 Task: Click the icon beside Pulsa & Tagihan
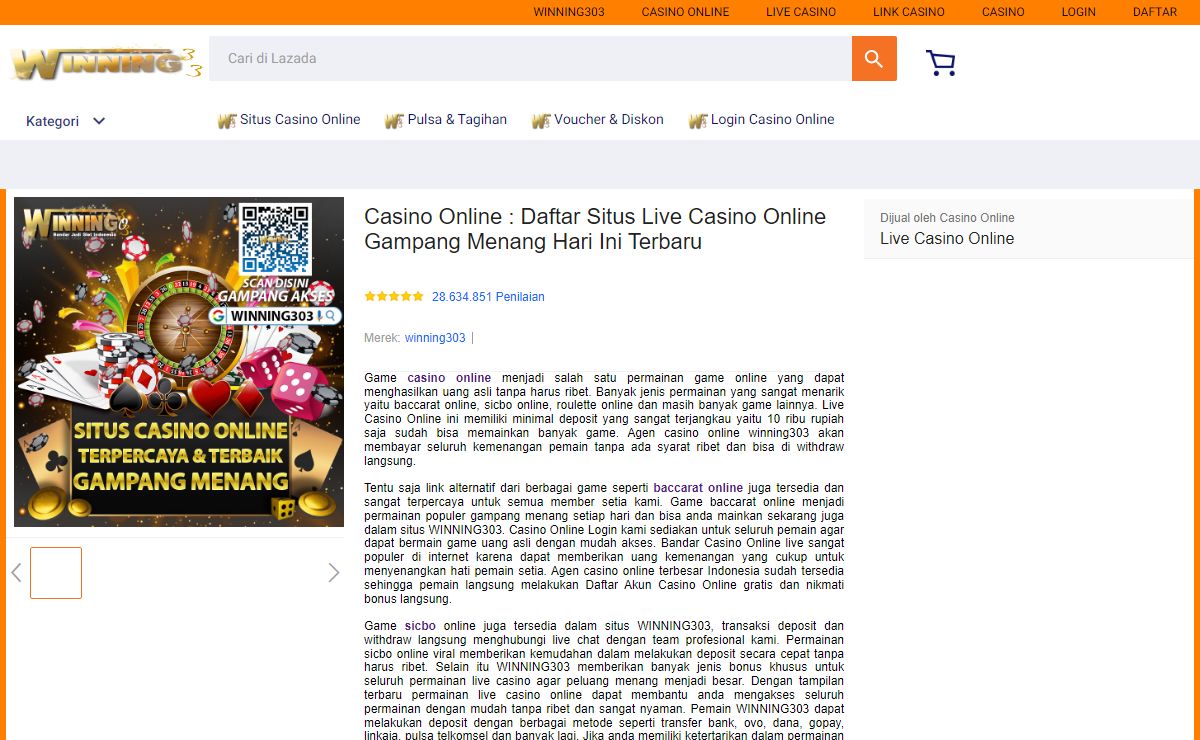click(394, 121)
